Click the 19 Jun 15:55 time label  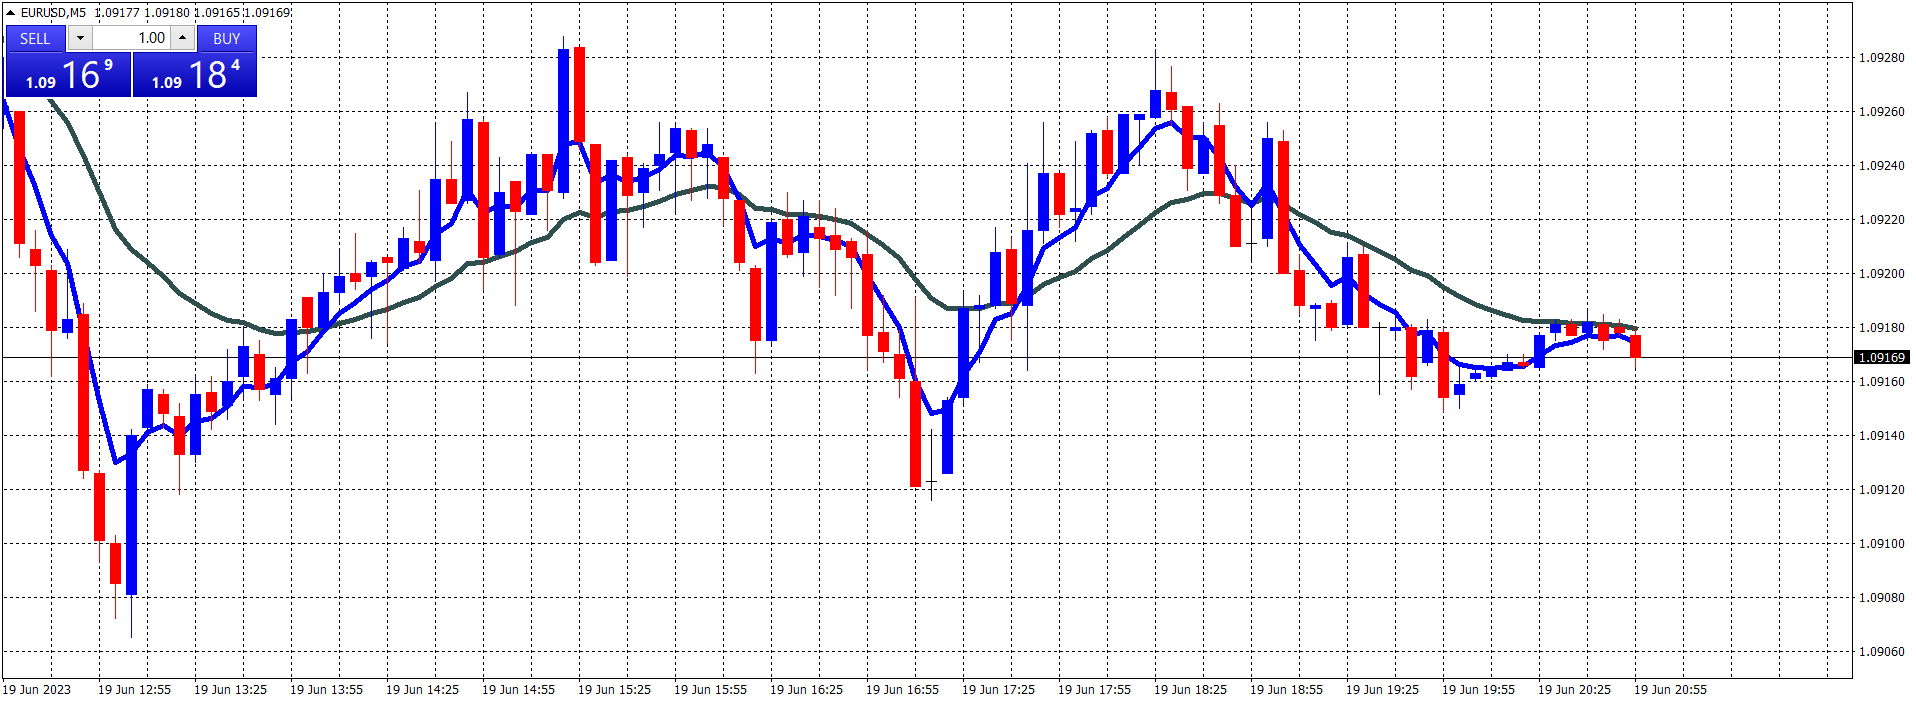710,690
